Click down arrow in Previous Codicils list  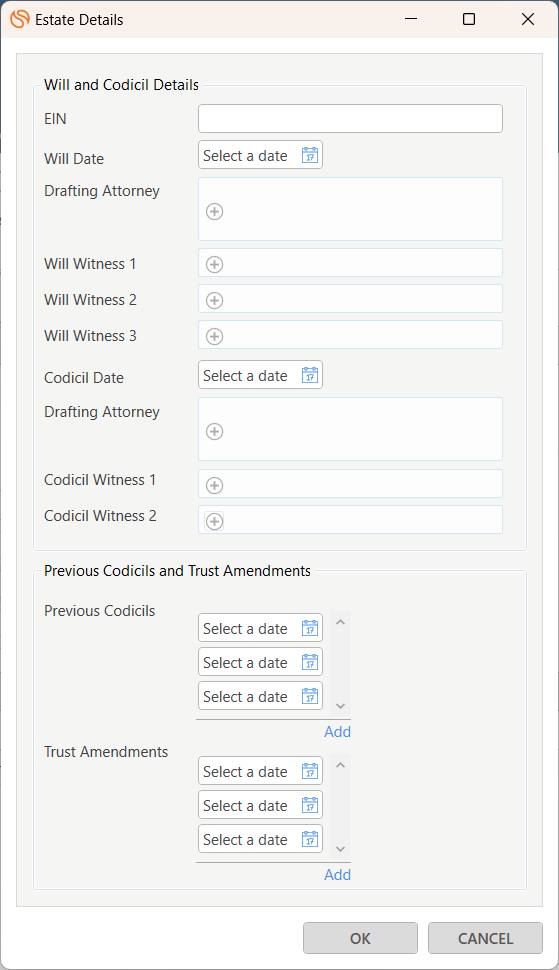(340, 706)
